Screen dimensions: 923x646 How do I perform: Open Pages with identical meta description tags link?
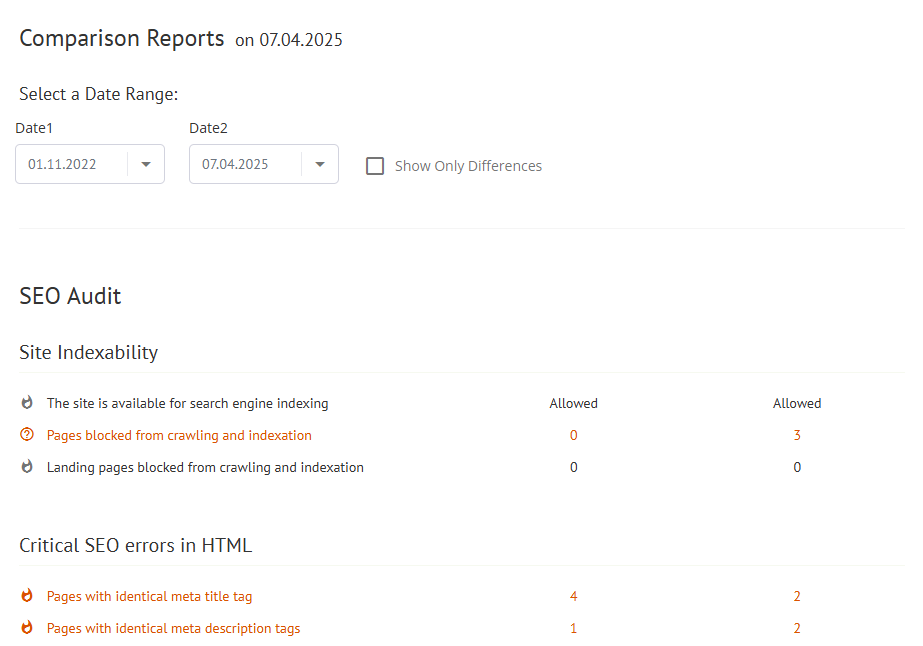(173, 628)
